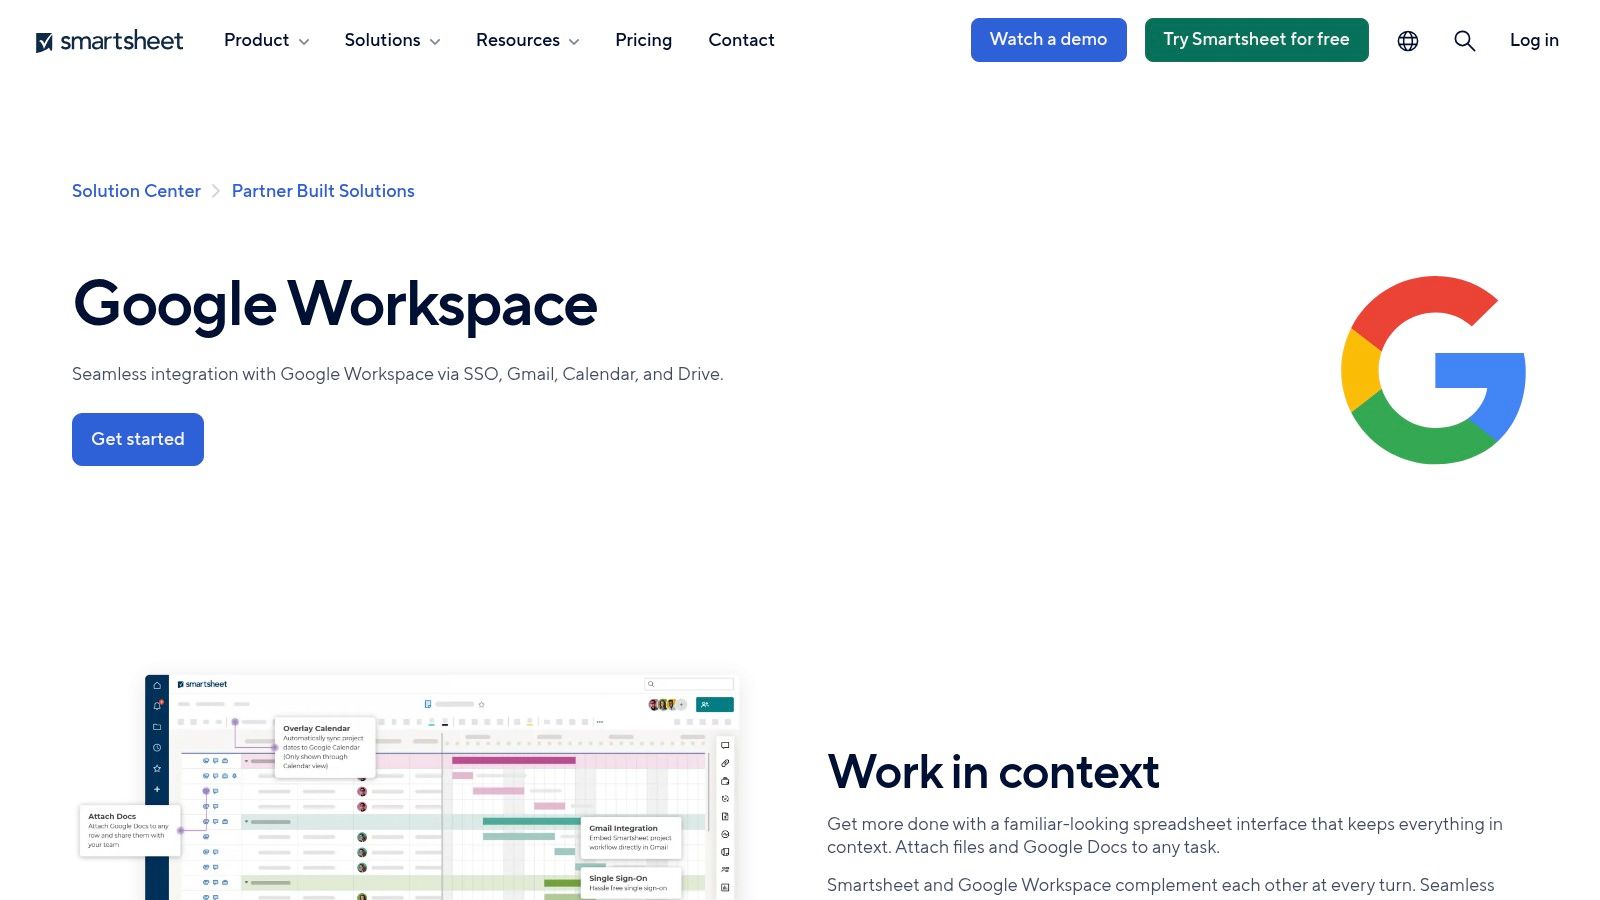Screen dimensions: 1600x900
Task: Follow the Partner Built Solutions breadcrumb link
Action: 323,191
